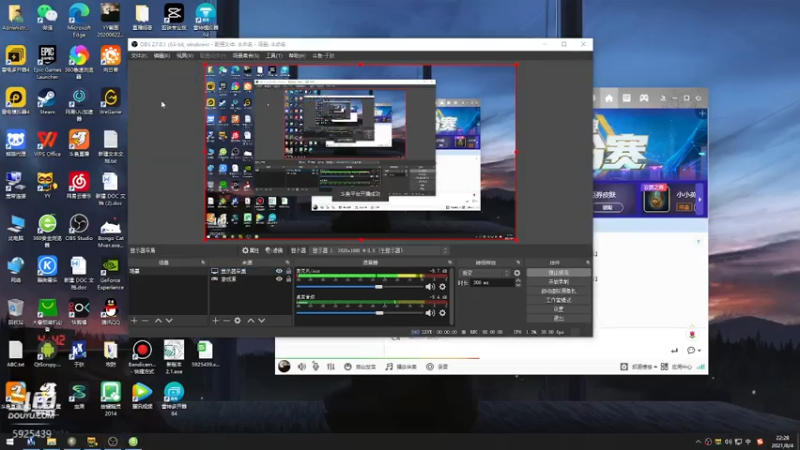Toggle visibility of the second source row
This screenshot has height=450, width=800.
click(279, 279)
